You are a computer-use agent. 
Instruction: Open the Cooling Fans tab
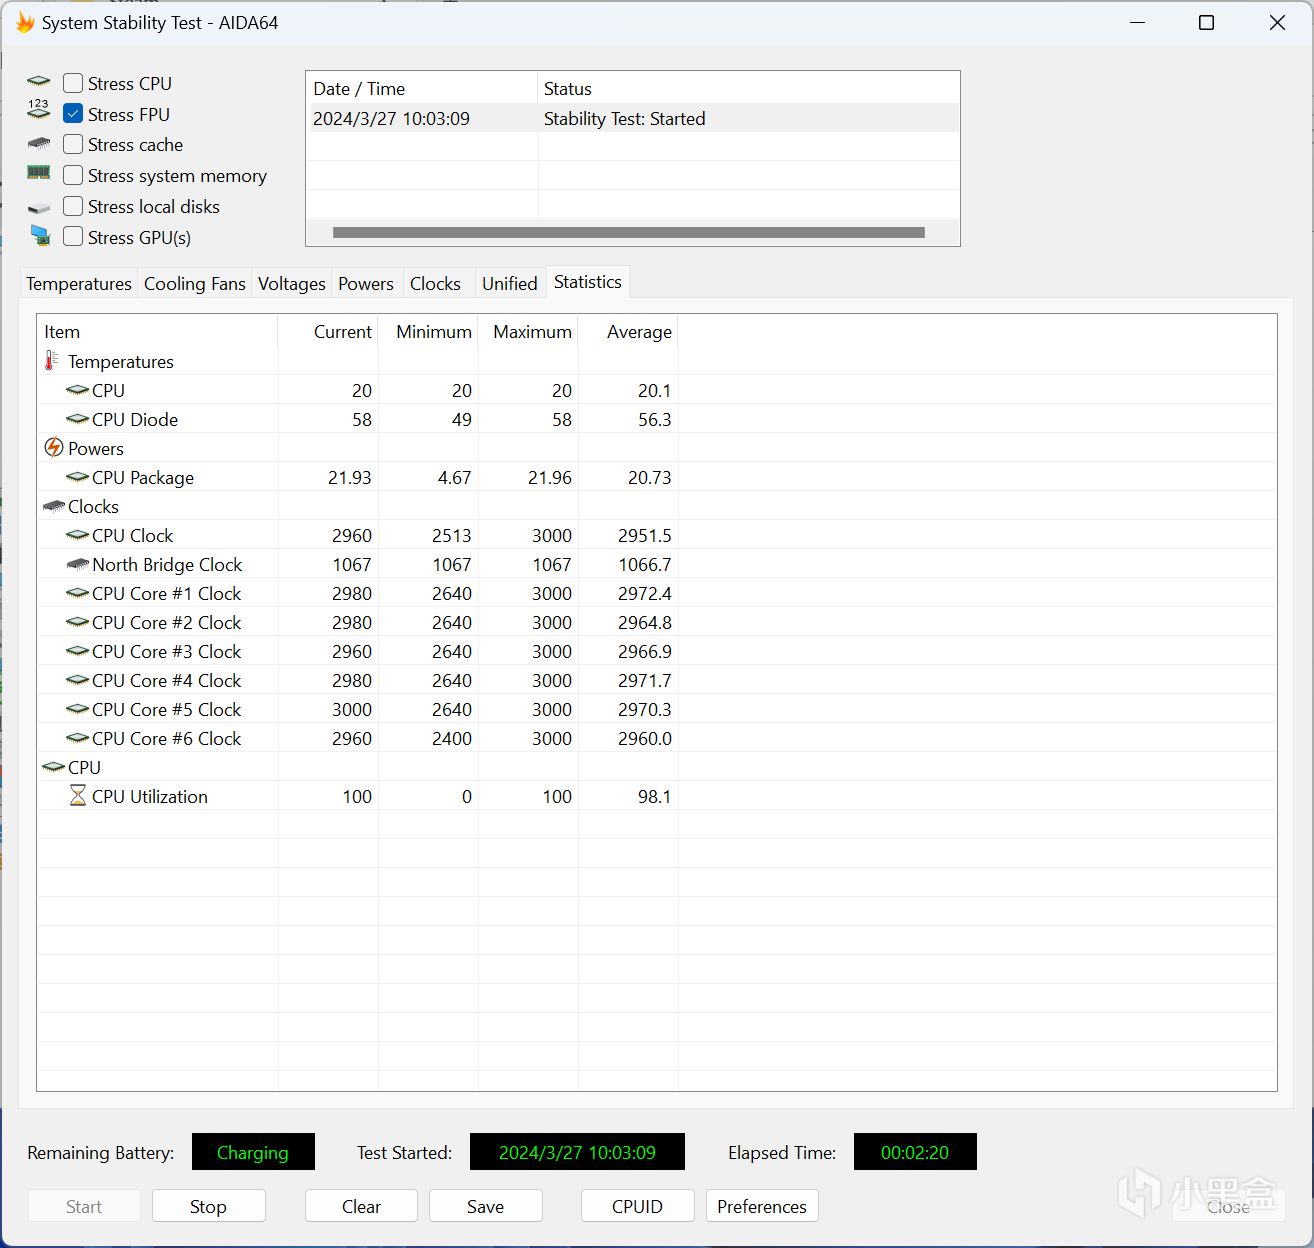194,284
